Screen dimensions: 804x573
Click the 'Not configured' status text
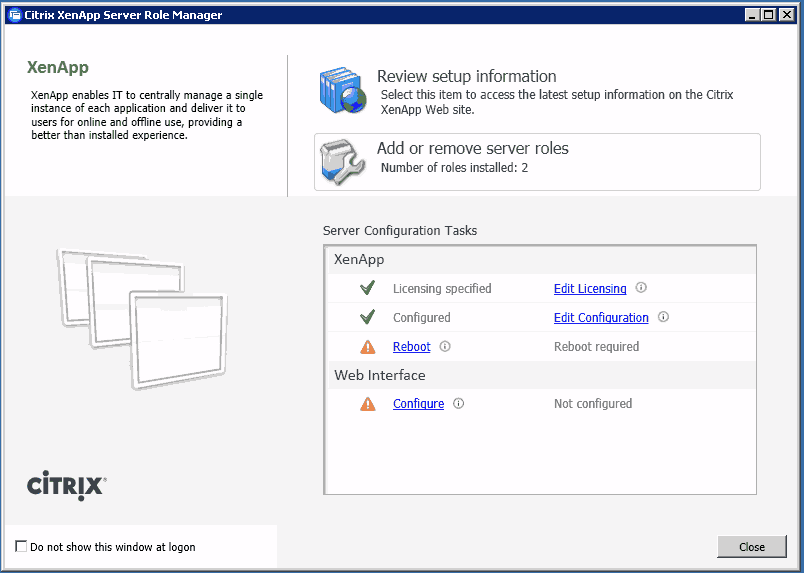[593, 404]
